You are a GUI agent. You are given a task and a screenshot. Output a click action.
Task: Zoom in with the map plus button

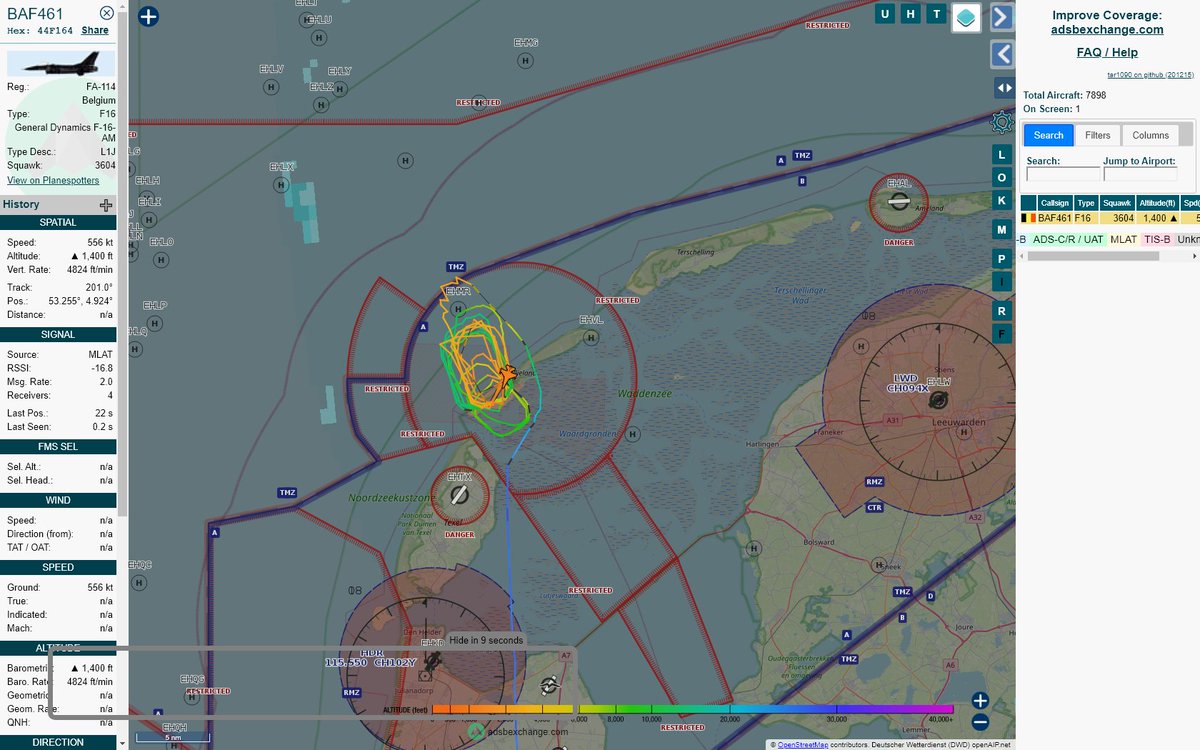click(980, 701)
